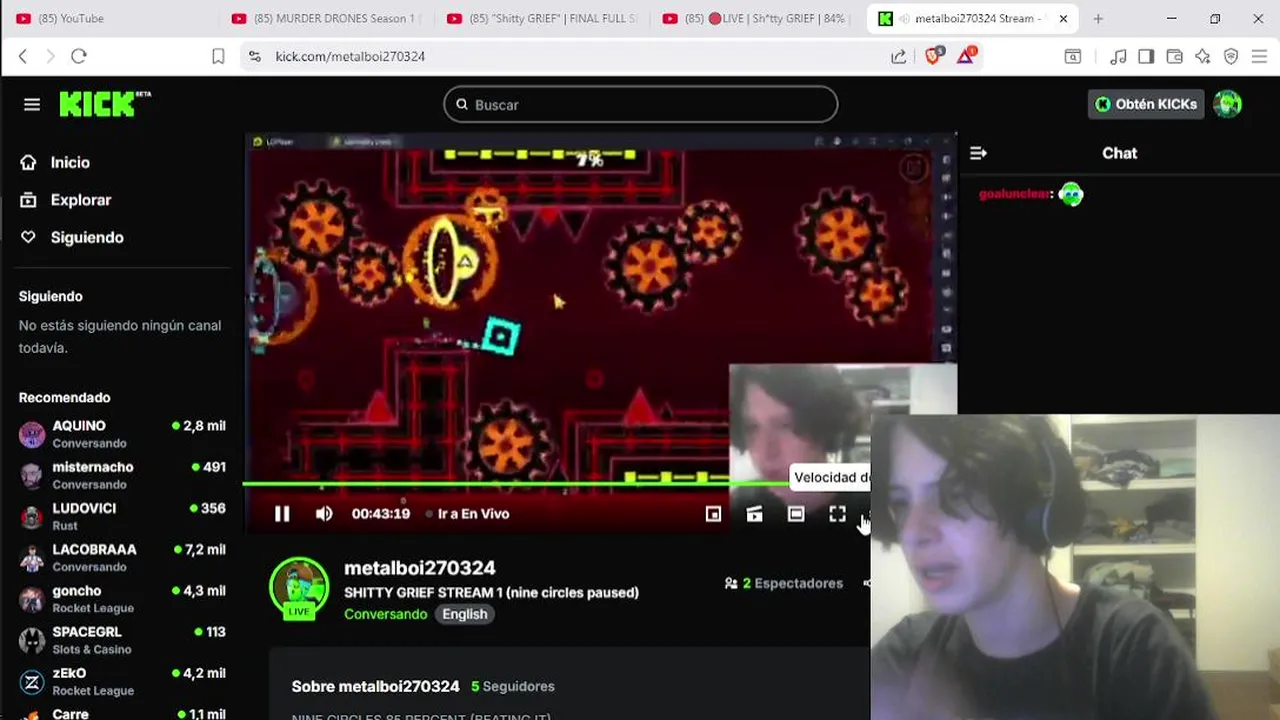The height and width of the screenshot is (720, 1280).
Task: Open the tab search icon in toolbar
Action: click(1072, 56)
